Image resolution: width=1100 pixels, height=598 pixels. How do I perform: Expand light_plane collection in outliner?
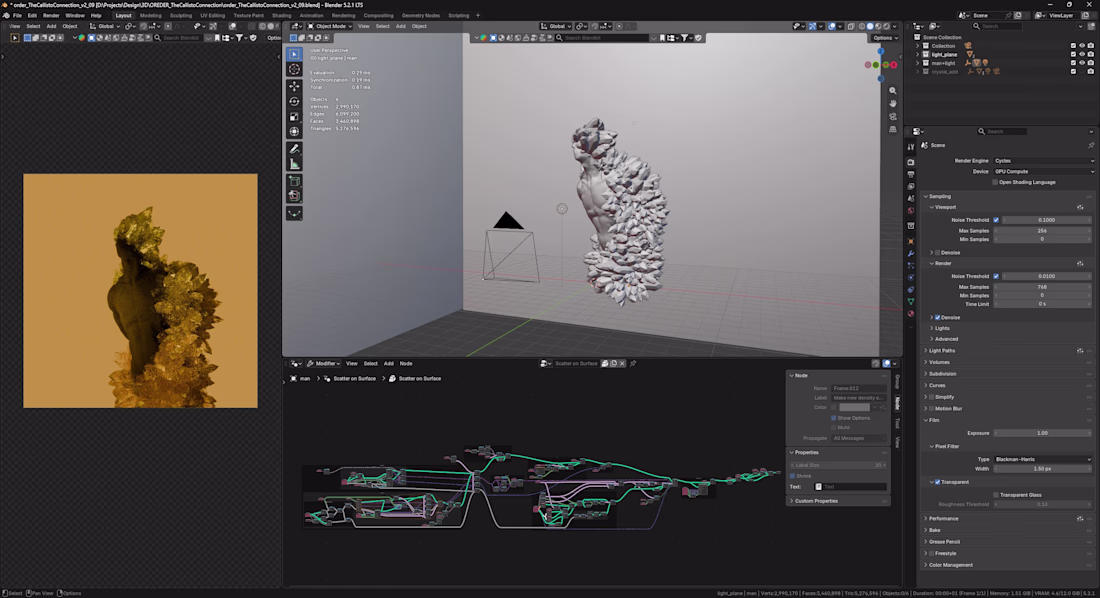[x=918, y=54]
